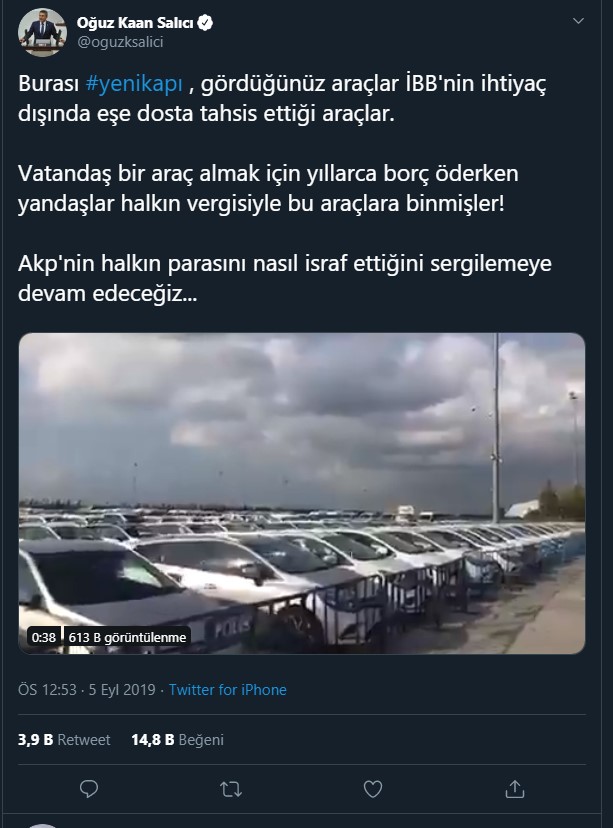Click the retweet arrows icon
Viewport: 613px width, 828px height.
[231, 789]
